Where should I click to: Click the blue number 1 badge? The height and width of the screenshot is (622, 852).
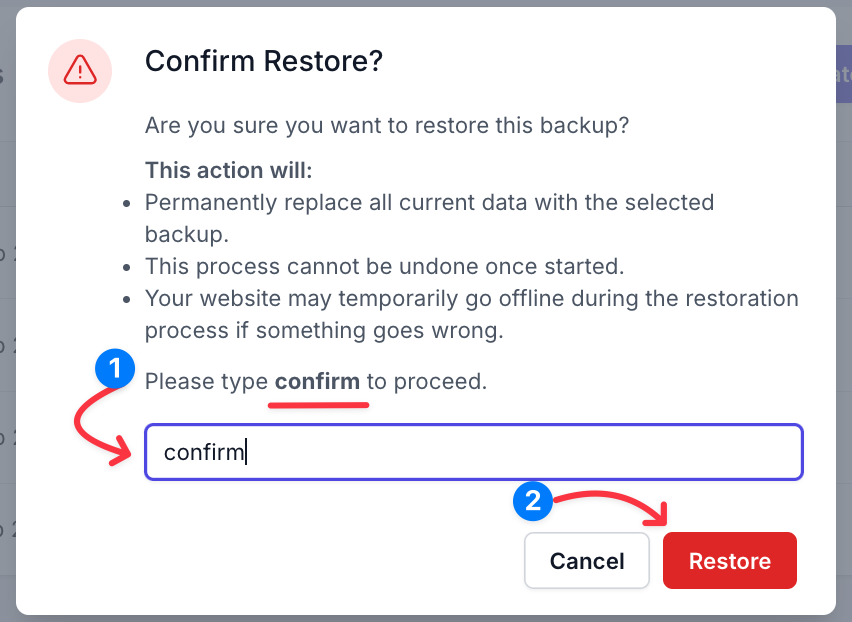click(x=115, y=369)
